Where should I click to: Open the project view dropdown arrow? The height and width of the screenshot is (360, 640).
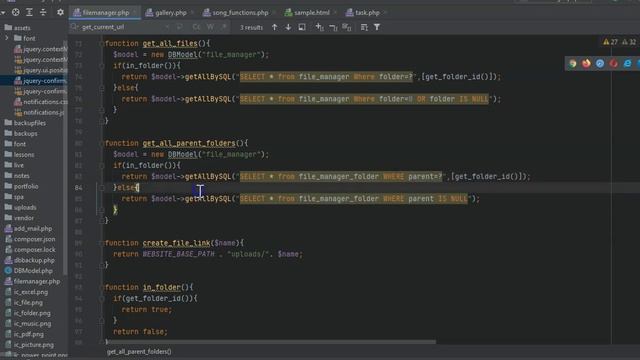3,13
